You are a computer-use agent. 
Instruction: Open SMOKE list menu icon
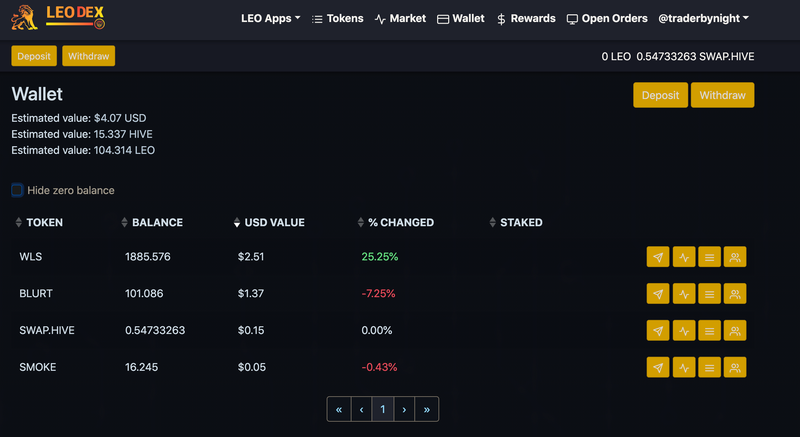click(x=709, y=367)
